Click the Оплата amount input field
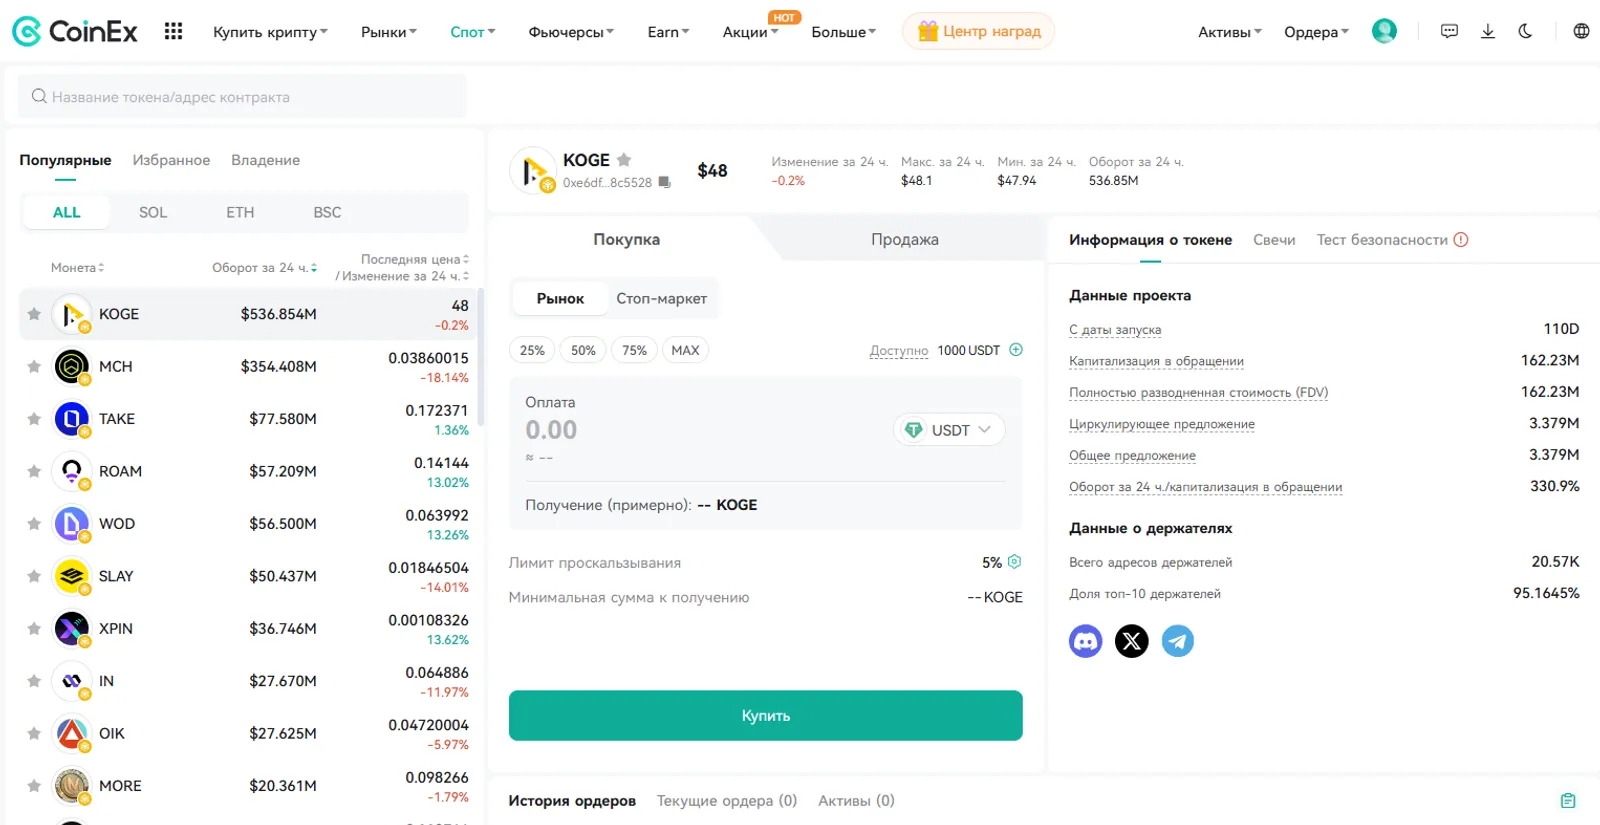The image size is (1600, 825). 700,430
